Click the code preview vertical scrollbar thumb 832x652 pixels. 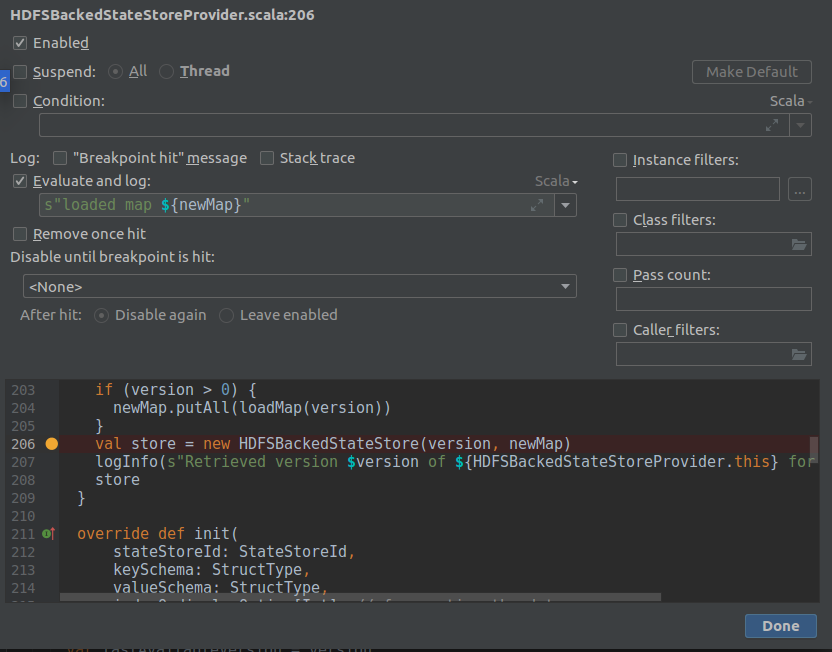click(x=813, y=449)
